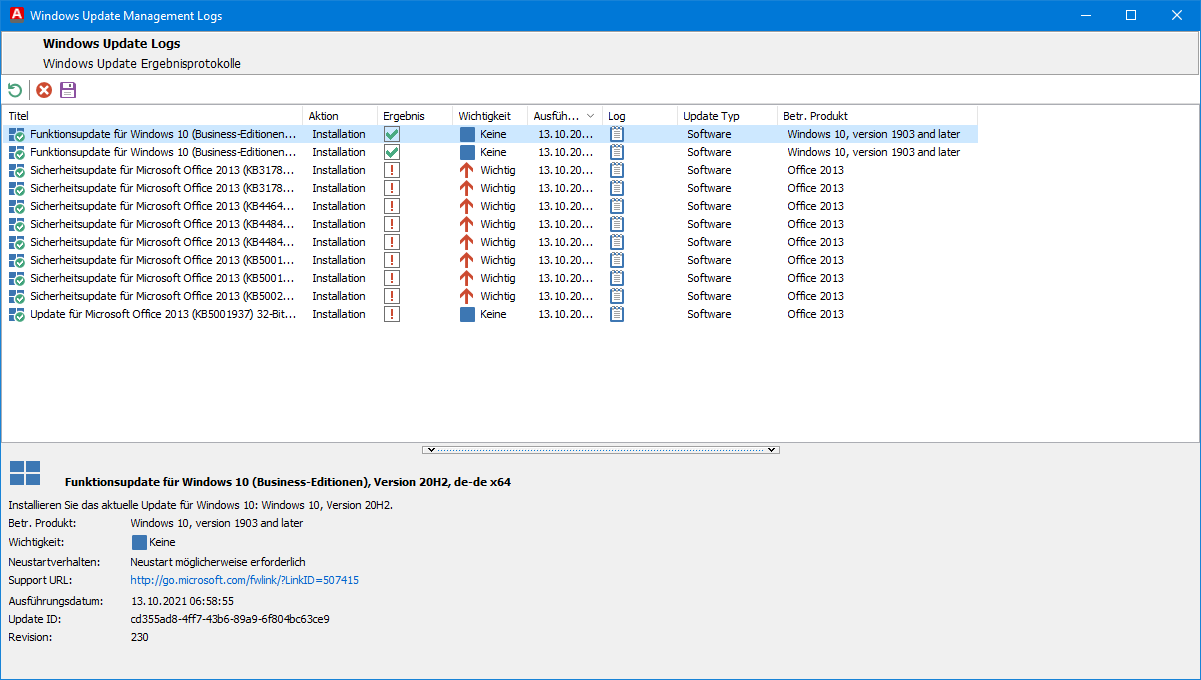Click the error result icon in KB5001937 row
This screenshot has width=1201, height=680.
pos(392,314)
